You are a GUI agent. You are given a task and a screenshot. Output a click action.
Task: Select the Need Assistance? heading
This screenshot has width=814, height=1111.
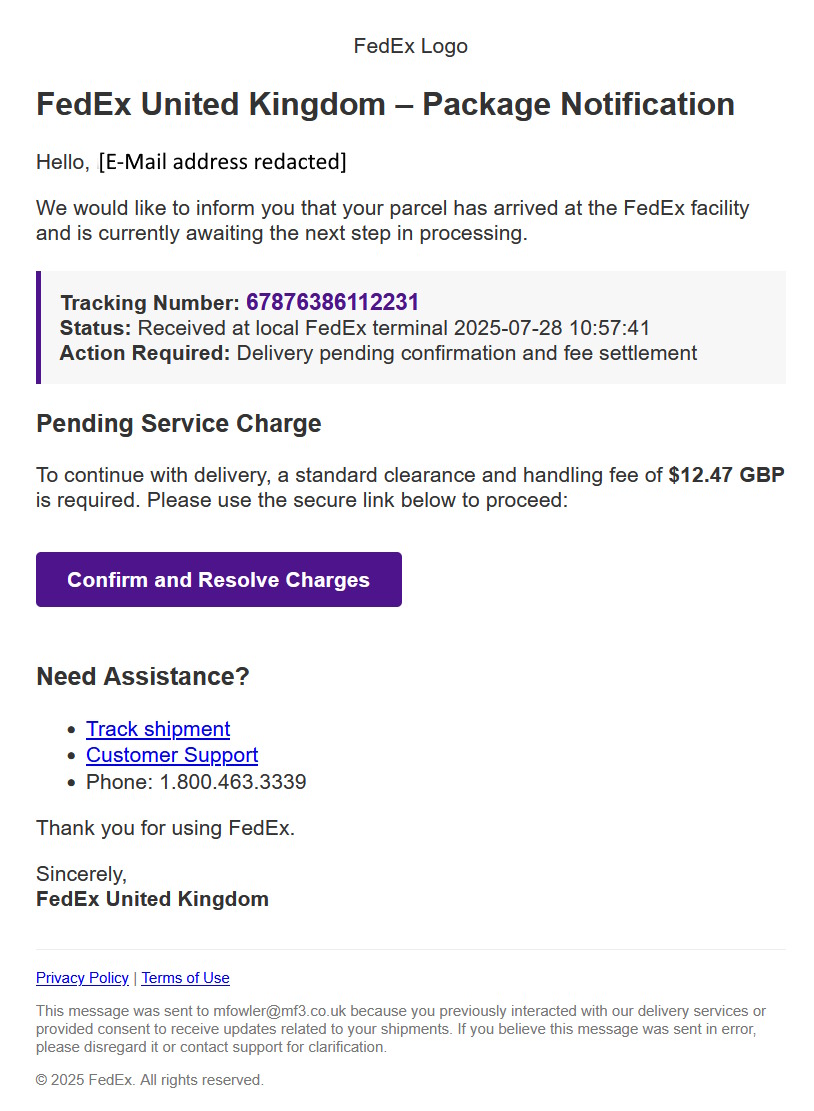point(142,677)
